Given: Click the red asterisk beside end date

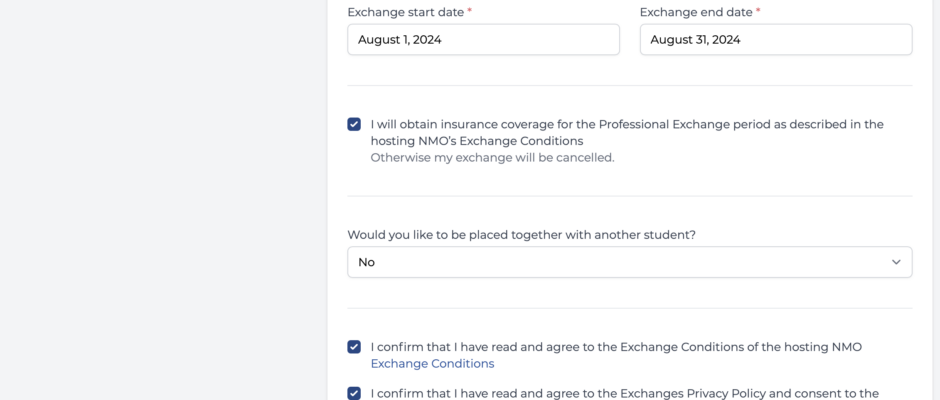Looking at the screenshot, I should point(758,11).
